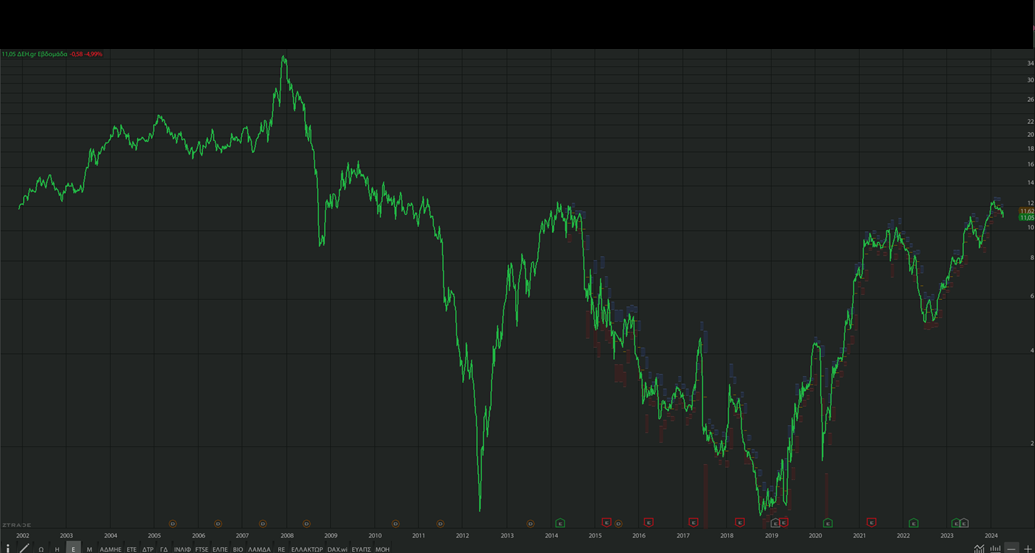Open the orange dividend marker in mid 2015
1035x553 pixels.
pos(618,523)
